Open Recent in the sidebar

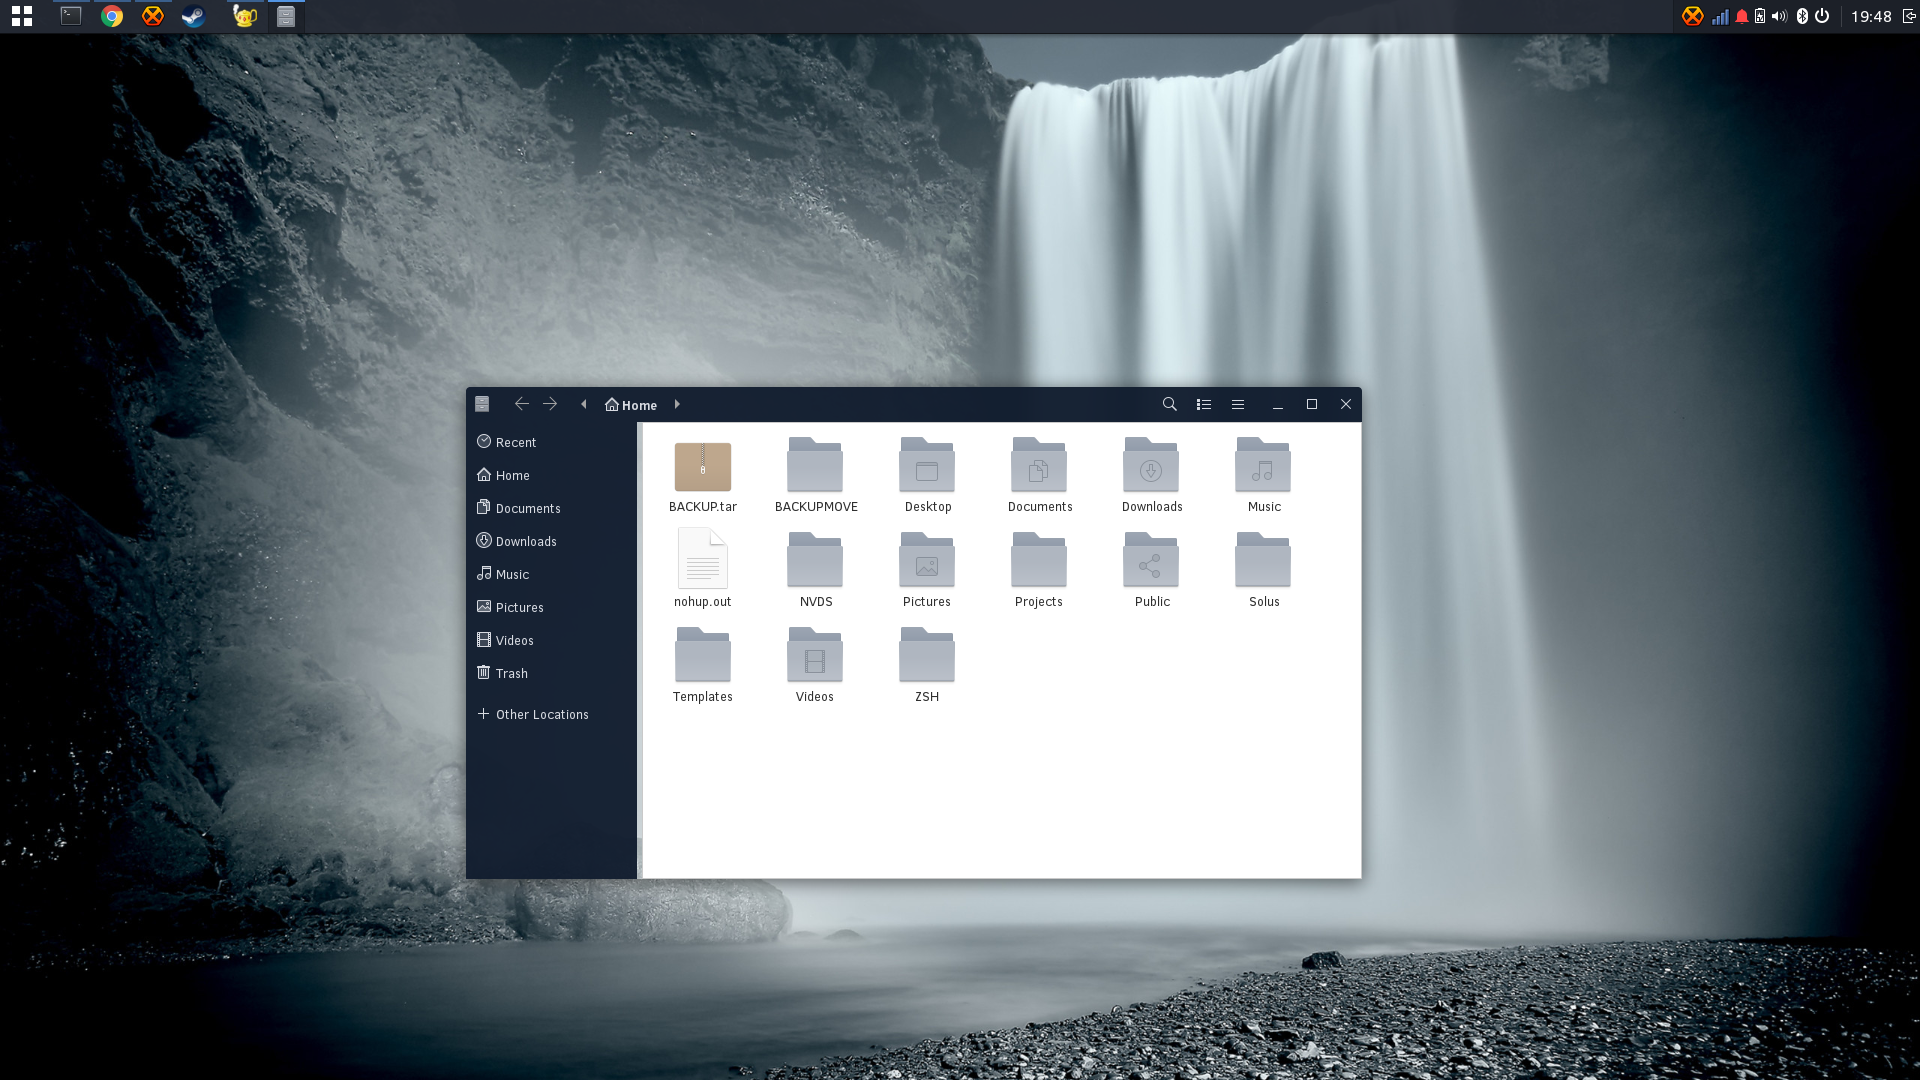coord(552,442)
